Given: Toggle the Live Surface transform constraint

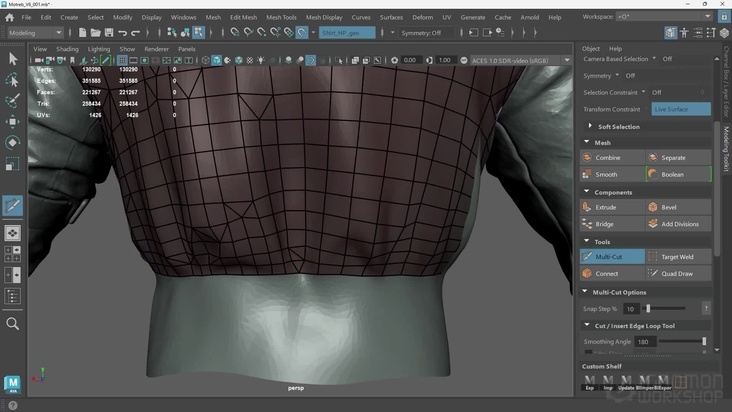Looking at the screenshot, I should [681, 109].
